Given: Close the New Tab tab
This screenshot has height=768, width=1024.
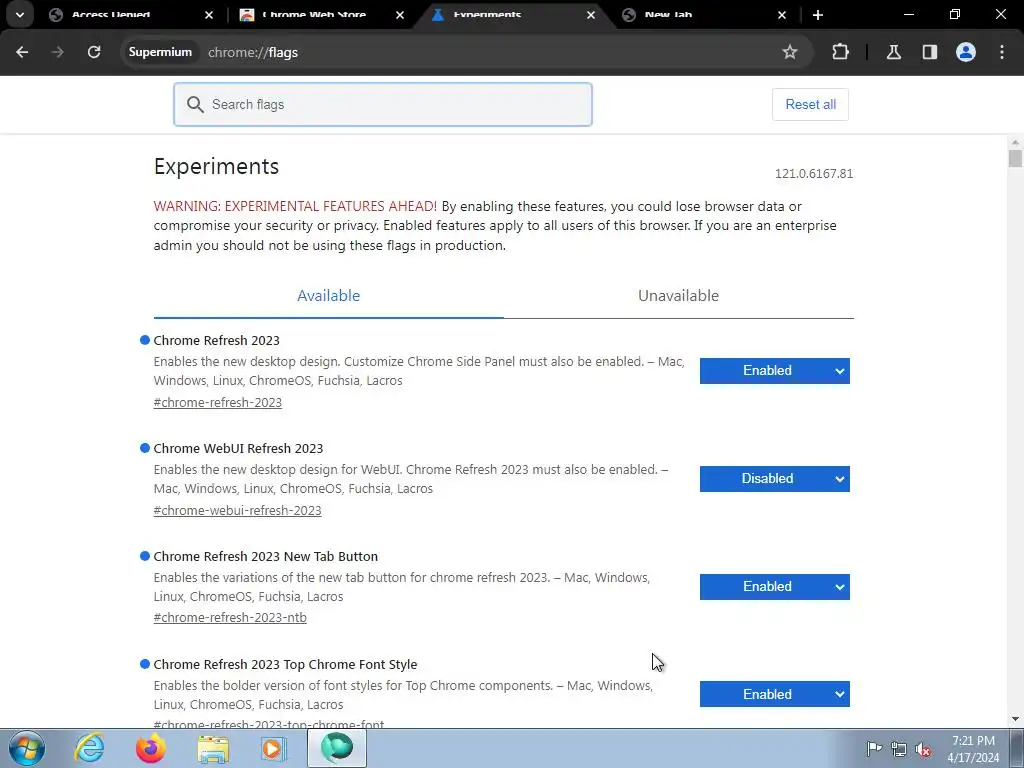Looking at the screenshot, I should (782, 14).
